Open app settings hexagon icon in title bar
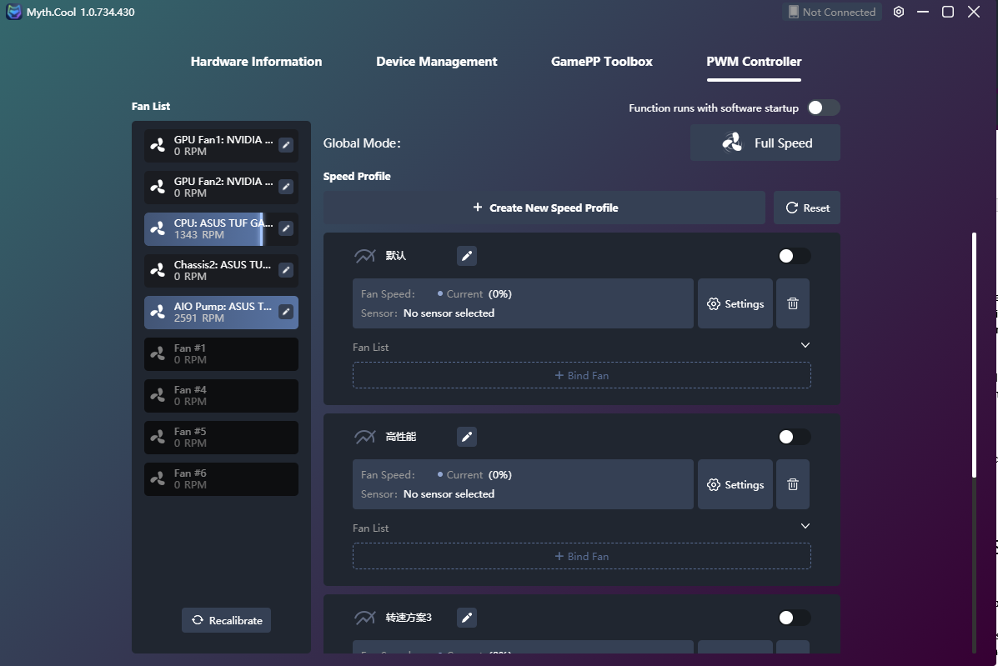Image resolution: width=999 pixels, height=666 pixels. pyautogui.click(x=898, y=12)
